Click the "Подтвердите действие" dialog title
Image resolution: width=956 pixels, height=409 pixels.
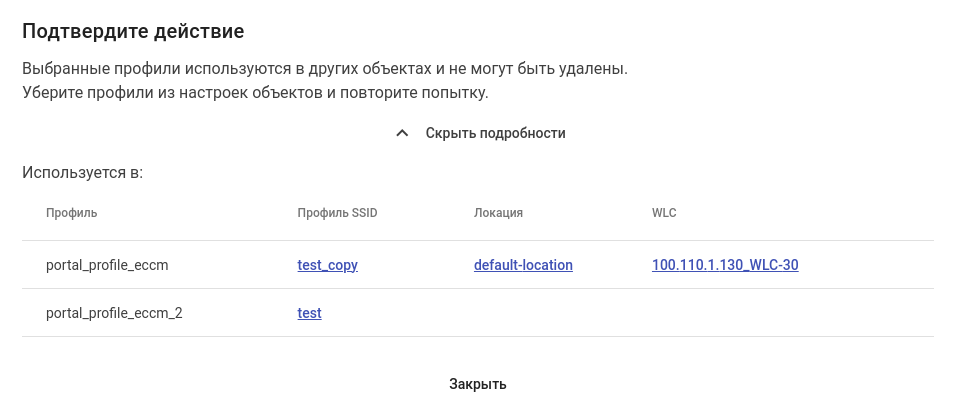tap(133, 31)
